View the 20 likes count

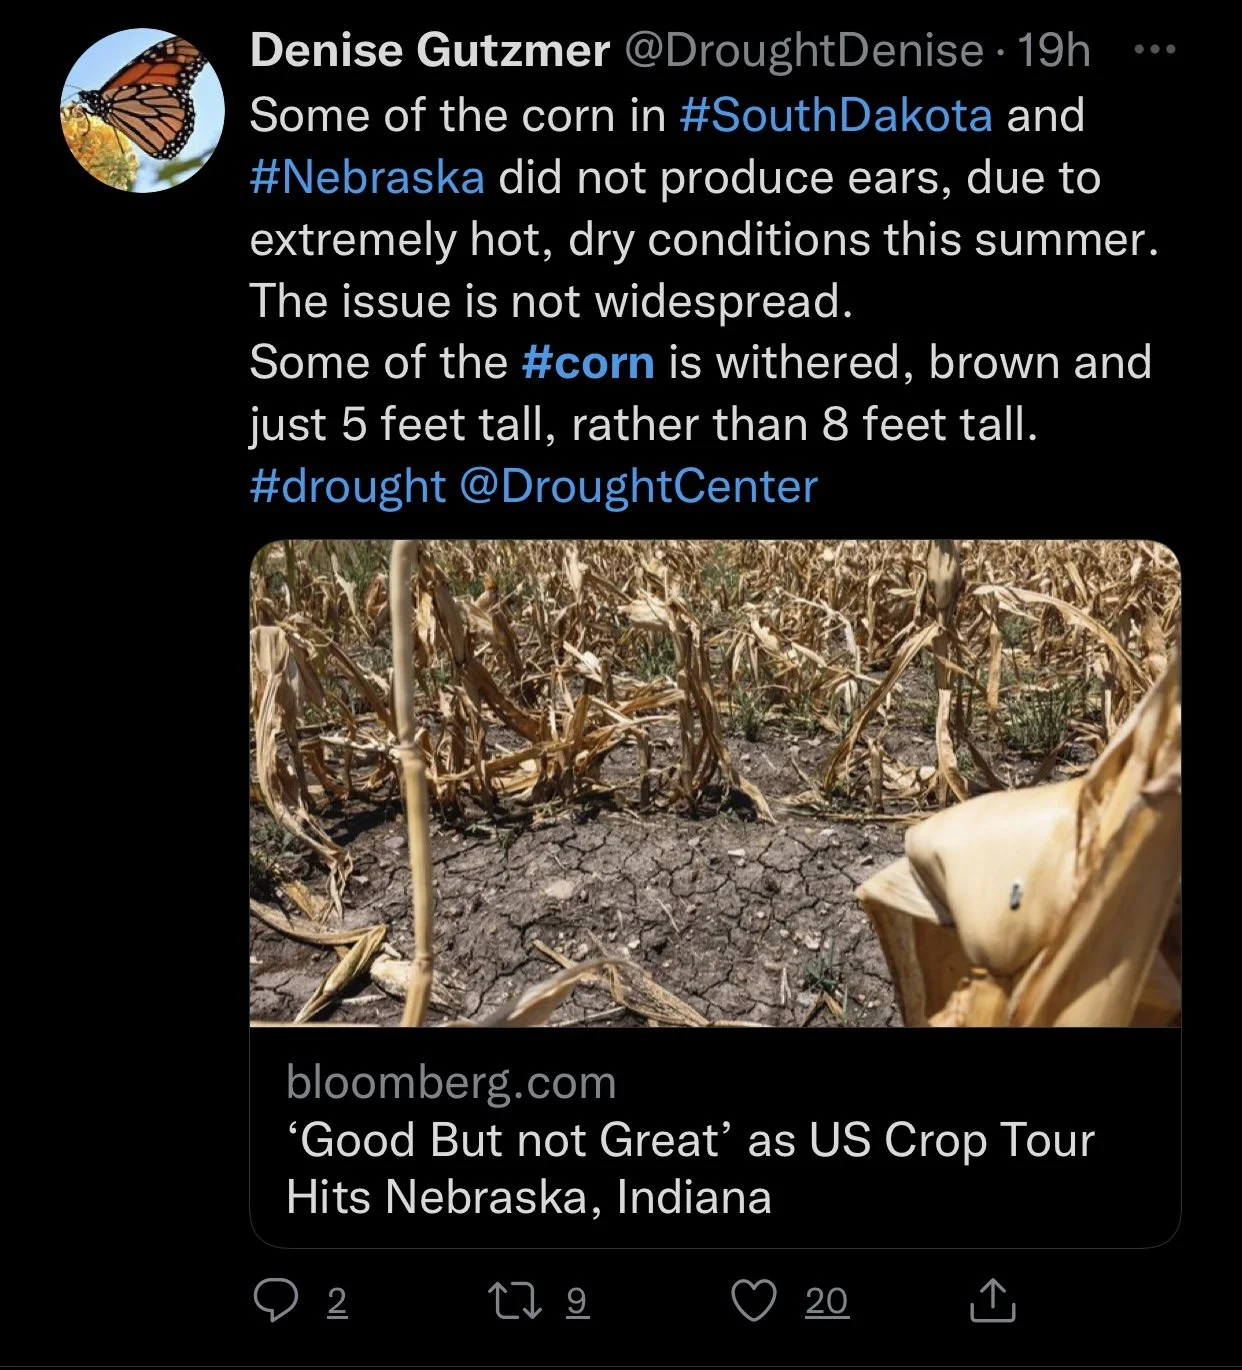[827, 1301]
